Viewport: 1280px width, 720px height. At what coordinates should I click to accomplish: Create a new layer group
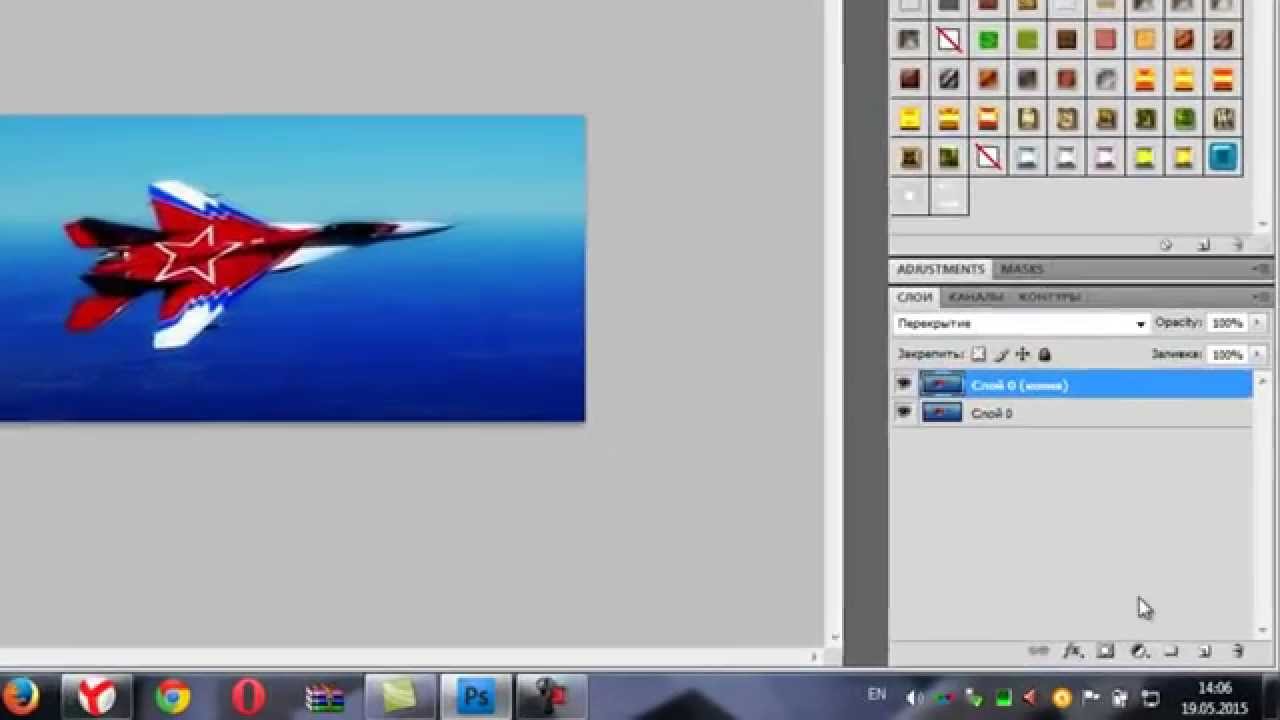1172,651
